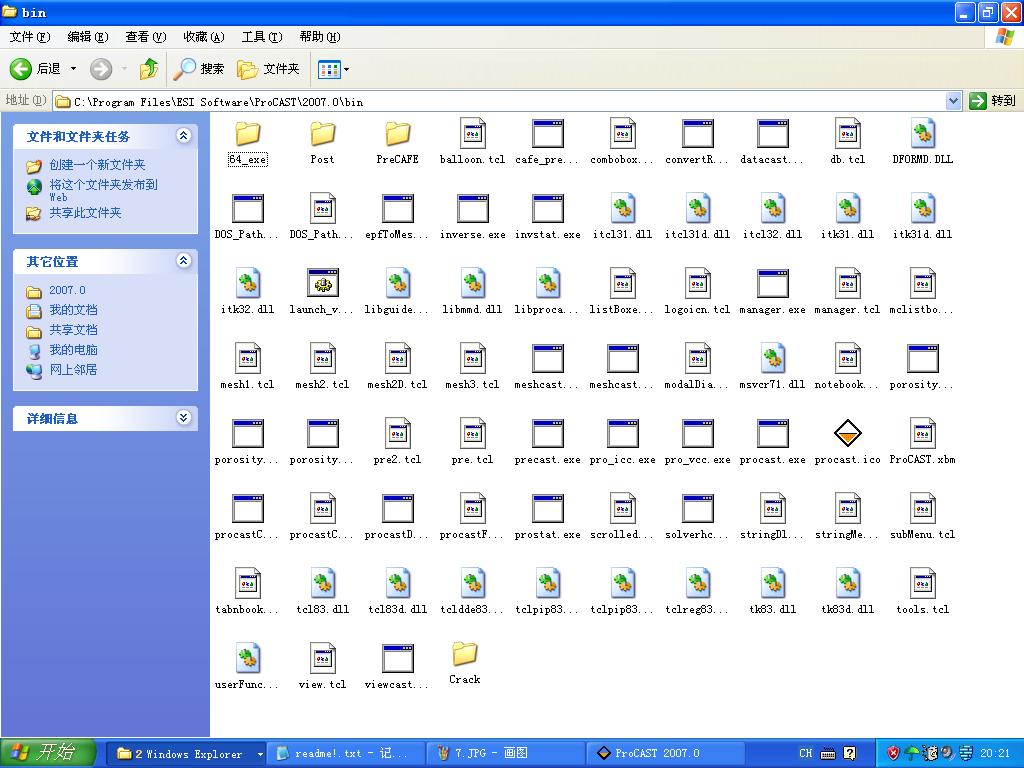Select the pro_vcc.exe file
The width and height of the screenshot is (1024, 768).
(697, 442)
